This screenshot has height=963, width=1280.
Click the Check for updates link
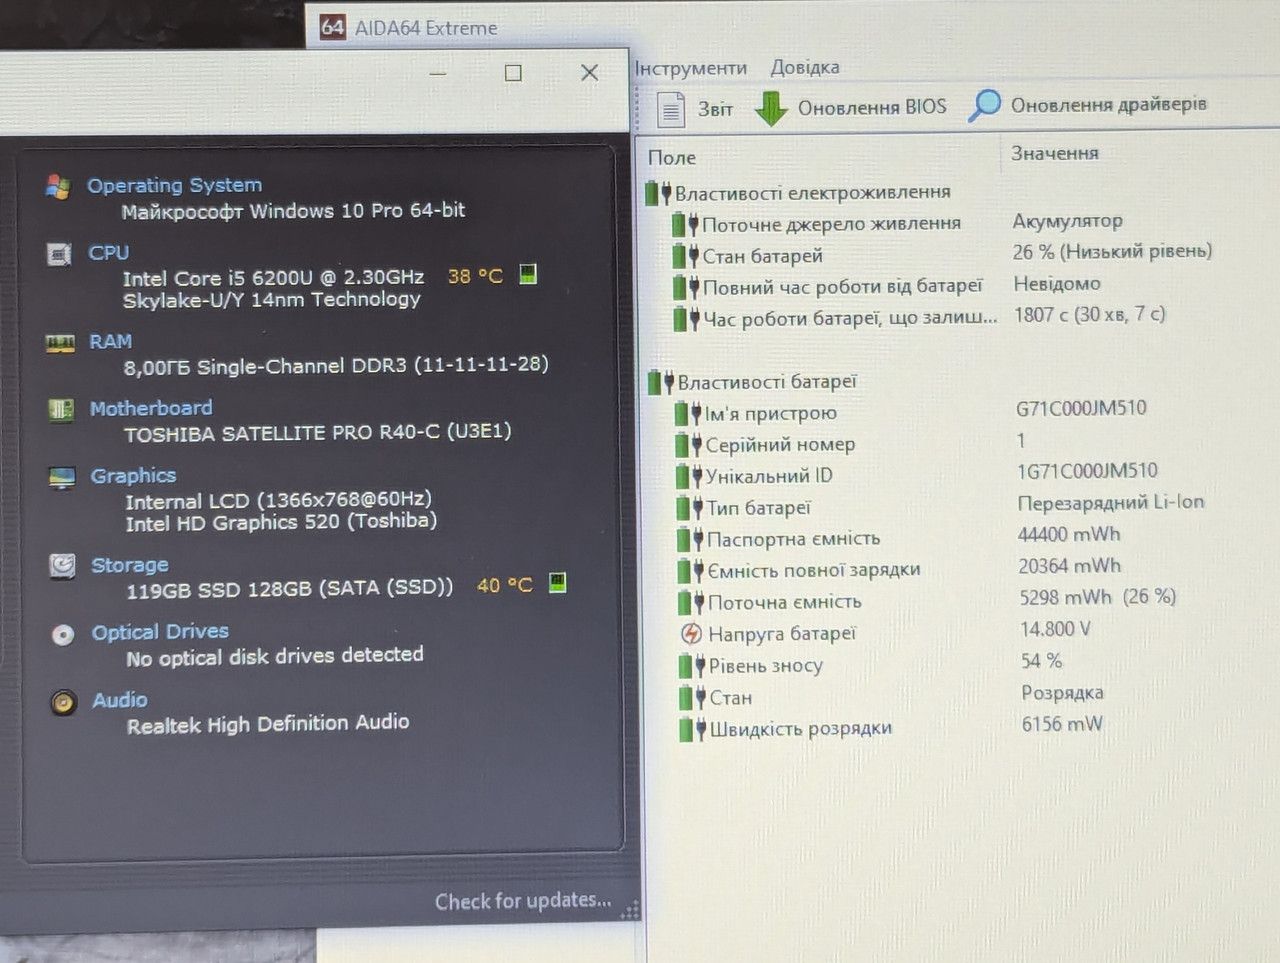tap(523, 901)
